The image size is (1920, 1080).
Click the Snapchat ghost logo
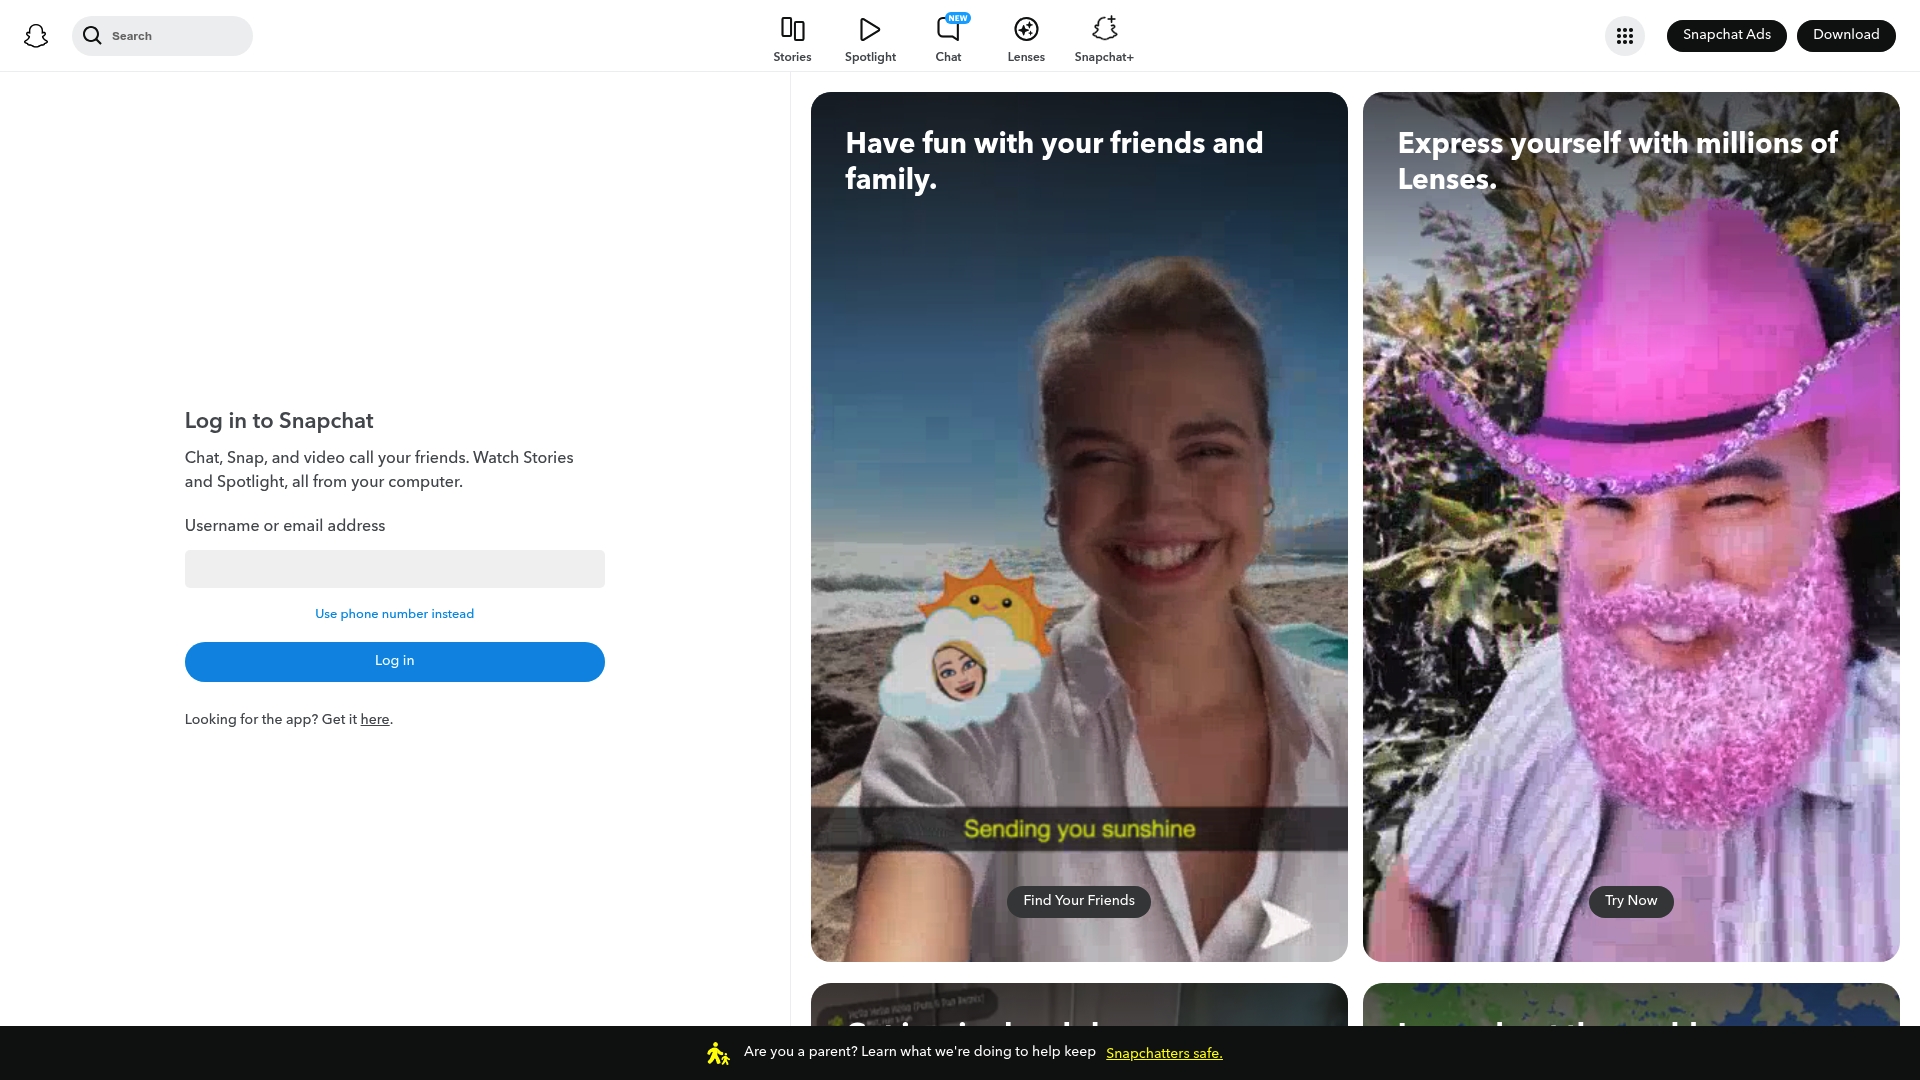tap(36, 35)
